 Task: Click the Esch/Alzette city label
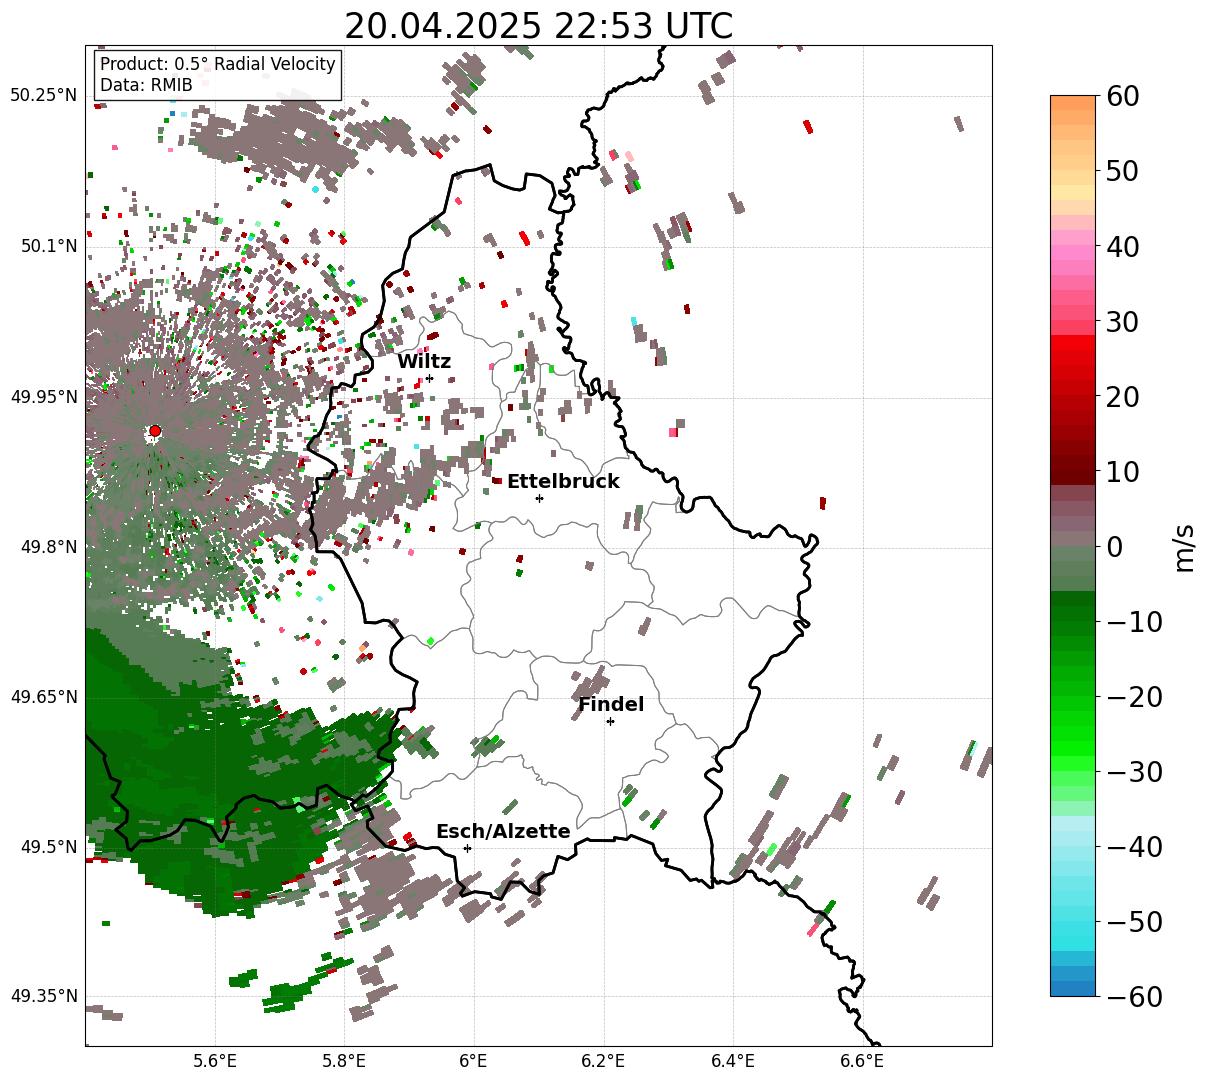pos(503,831)
